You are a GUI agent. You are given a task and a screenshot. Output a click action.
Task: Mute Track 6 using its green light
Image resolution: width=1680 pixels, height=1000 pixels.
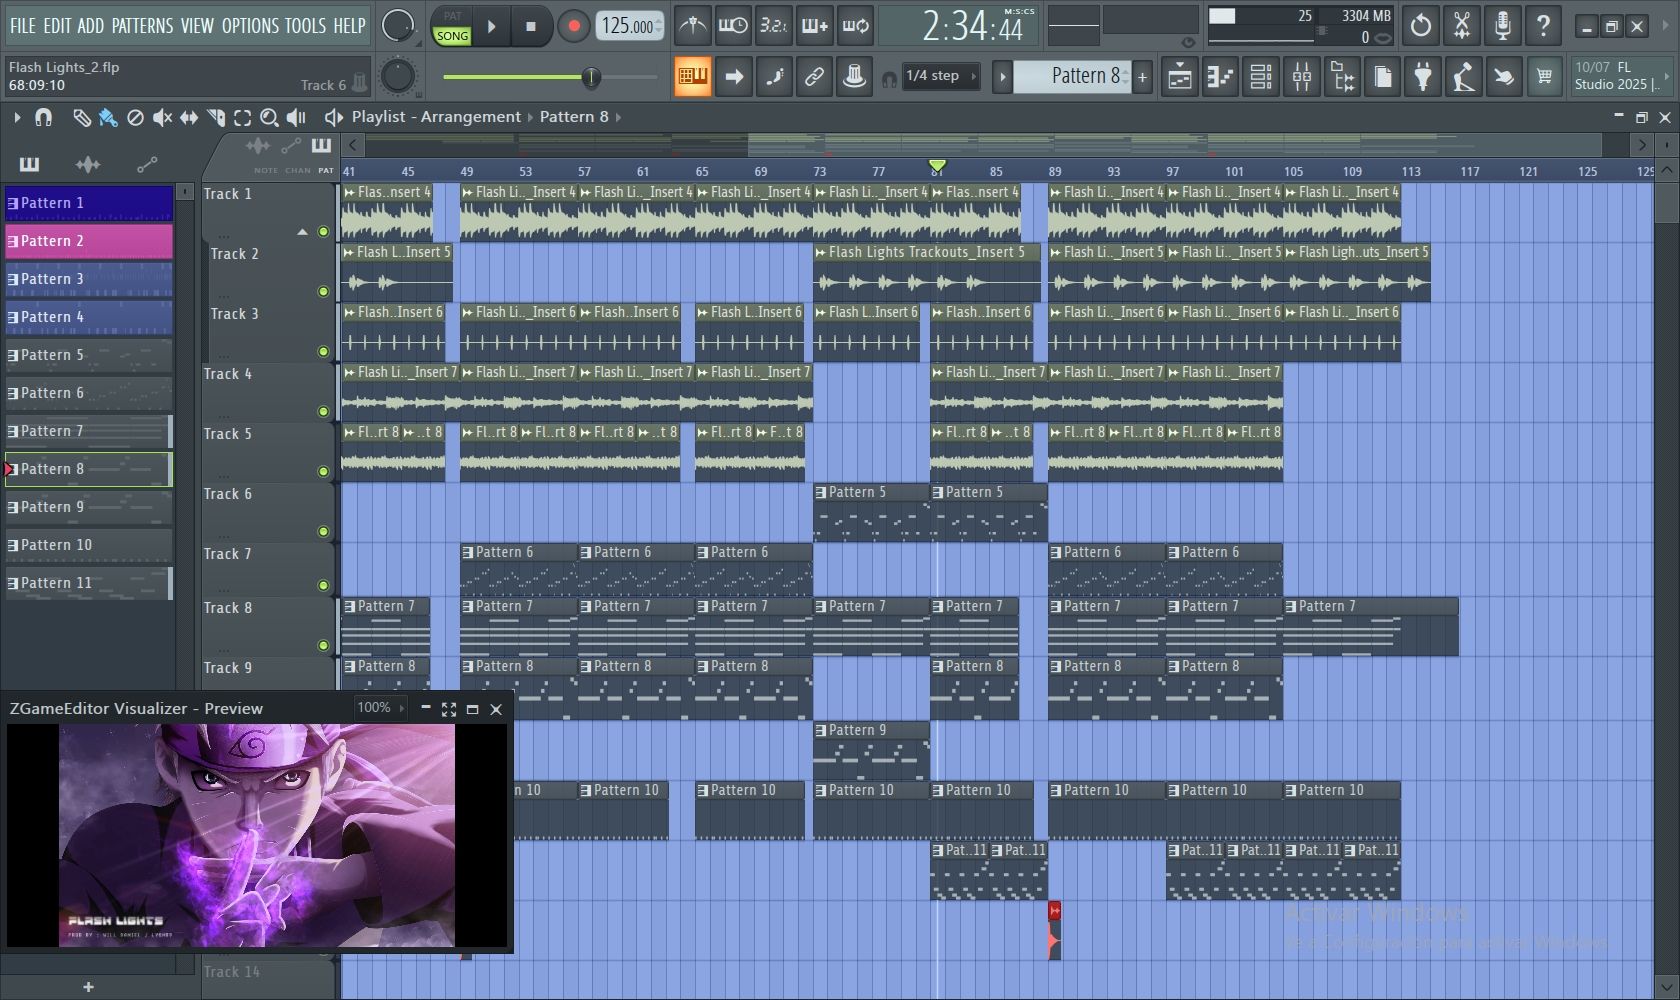coord(323,531)
